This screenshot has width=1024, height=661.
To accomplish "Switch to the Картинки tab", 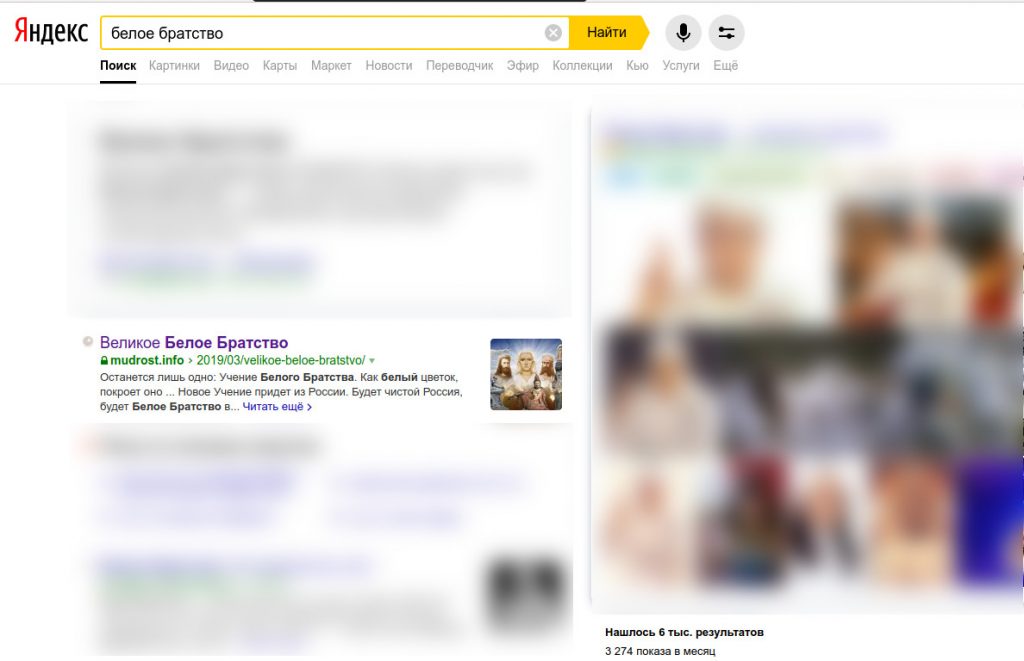I will (x=174, y=65).
